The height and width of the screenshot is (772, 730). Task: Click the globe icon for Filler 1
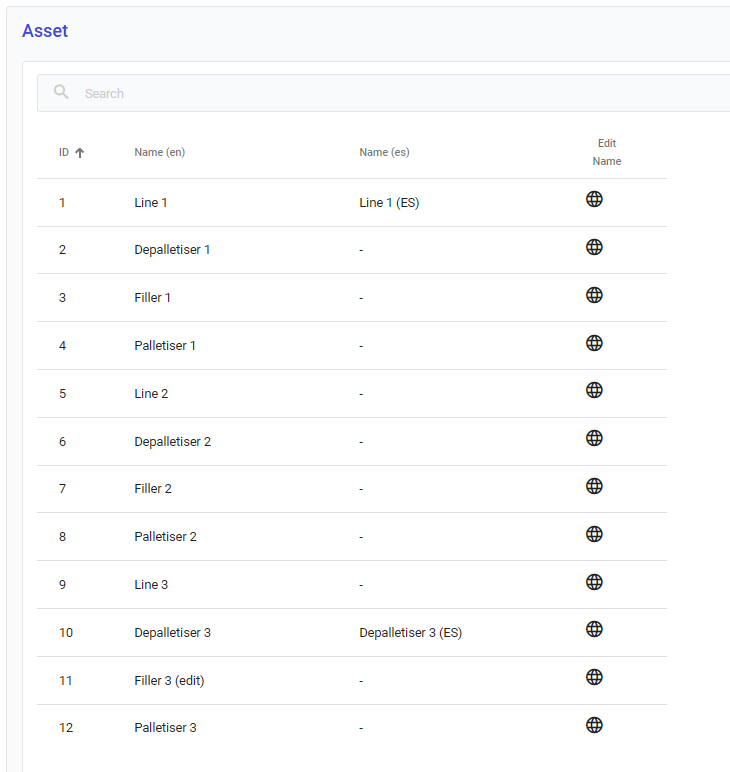click(594, 295)
